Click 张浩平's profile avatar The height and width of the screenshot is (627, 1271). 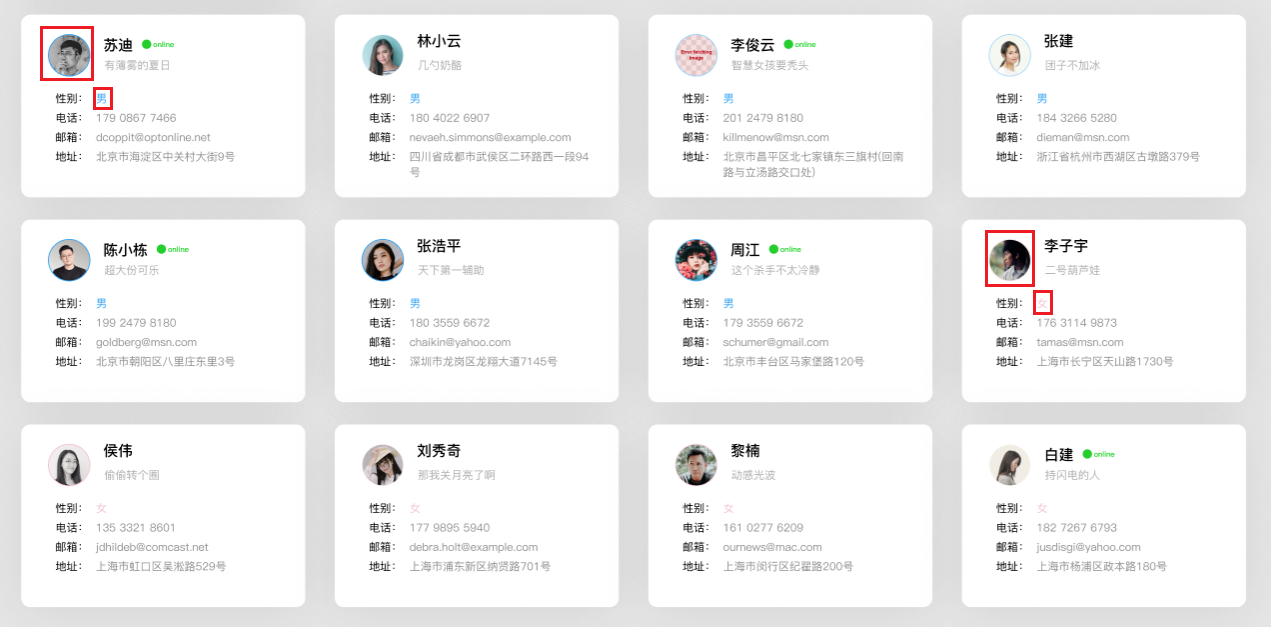pos(382,260)
